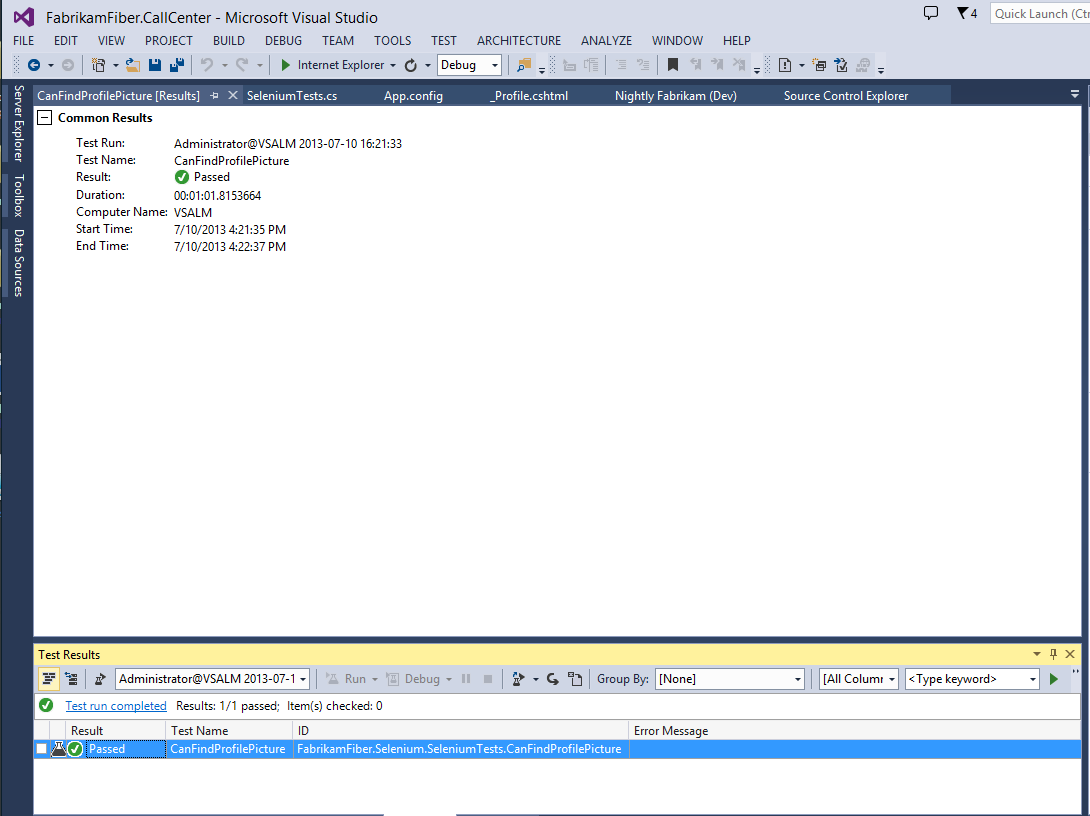Screen dimensions: 1090x816
Task: Open the Type keyword dropdown arrow
Action: coord(1033,679)
